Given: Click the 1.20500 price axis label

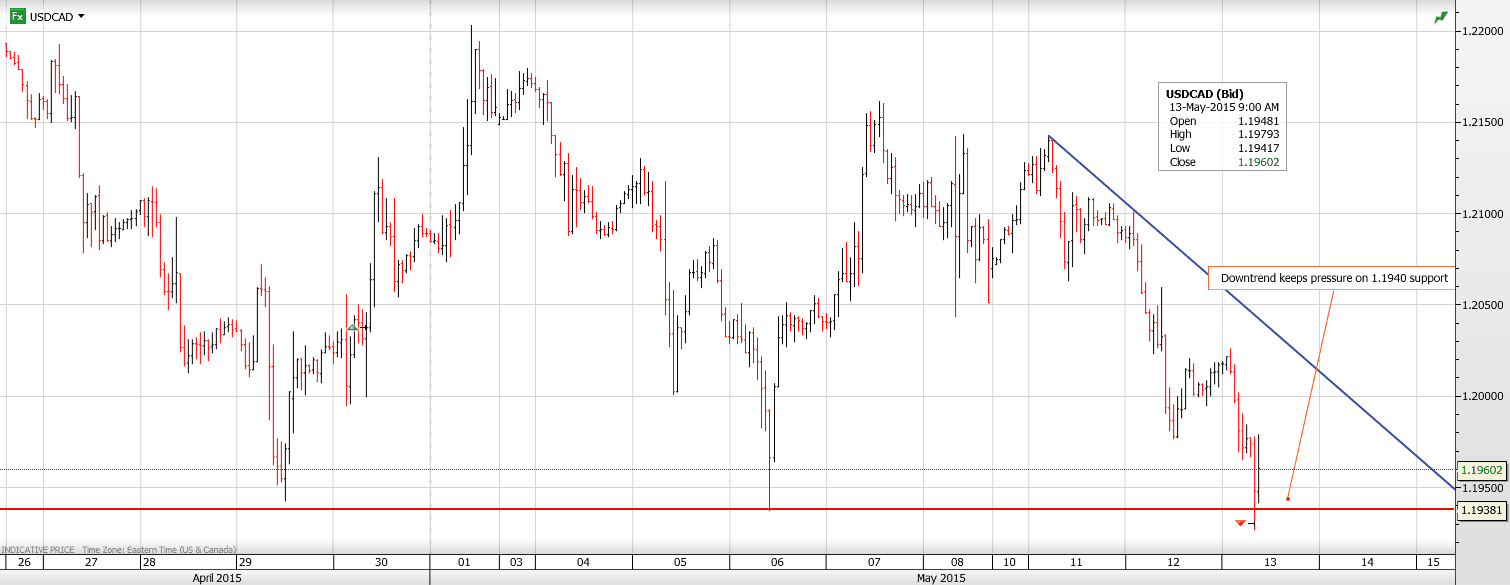Looking at the screenshot, I should coord(1481,304).
